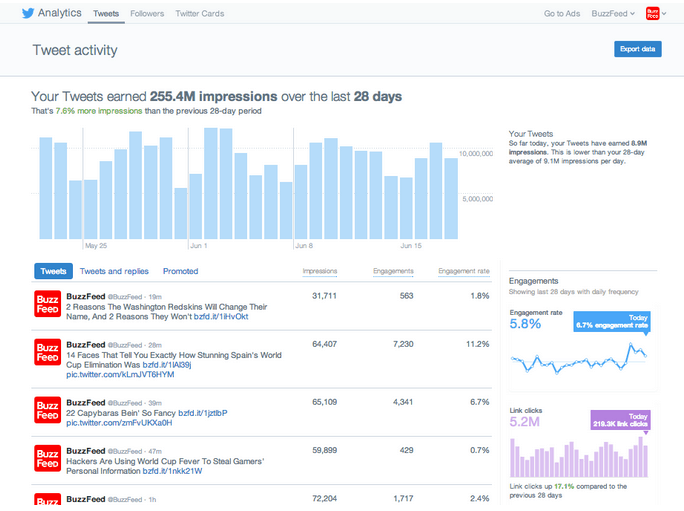Viewport: 684px width, 511px height.
Task: Go to Ads link
Action: click(x=562, y=14)
